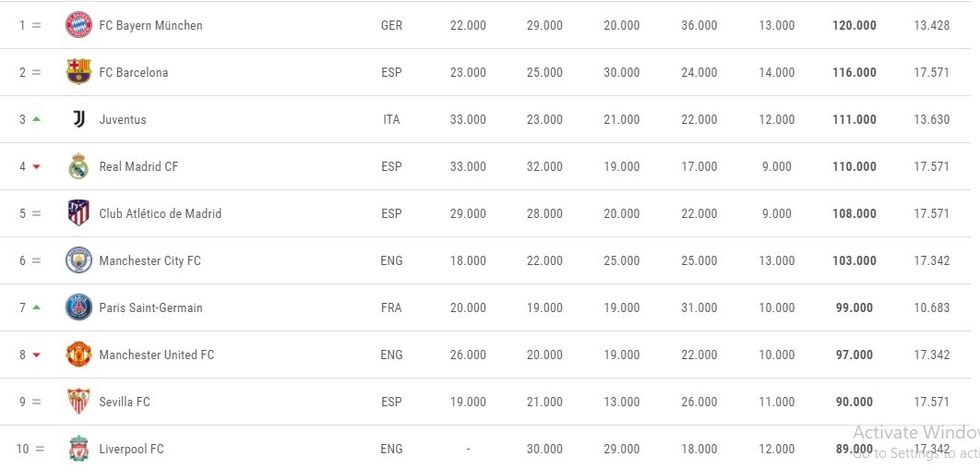The width and height of the screenshot is (980, 471).
Task: Click the Juventus club logo
Action: (x=78, y=119)
